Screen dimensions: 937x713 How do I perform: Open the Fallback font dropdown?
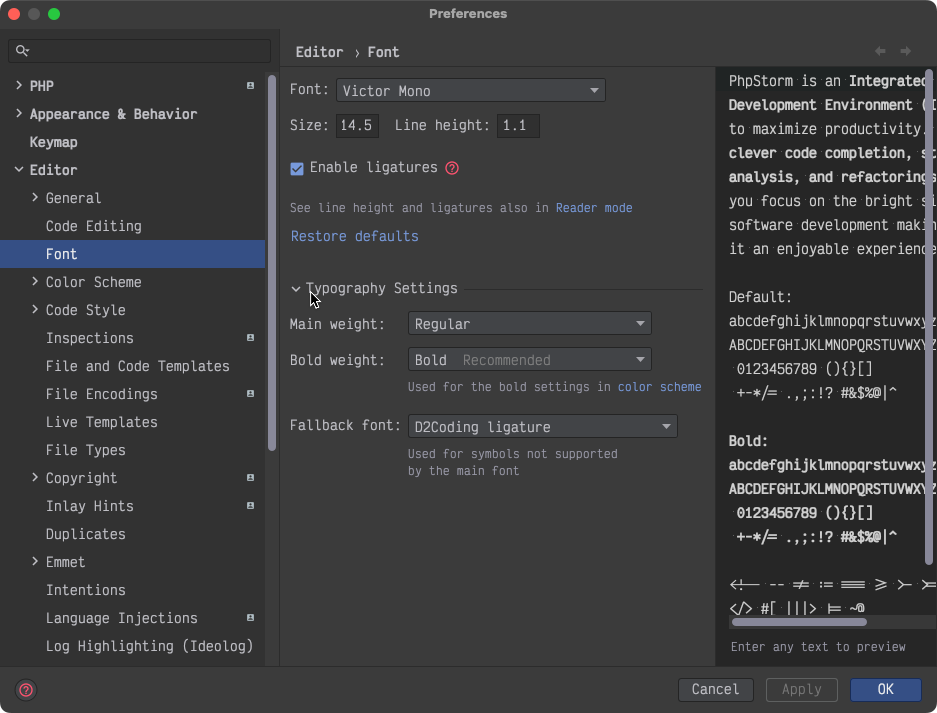(x=543, y=427)
